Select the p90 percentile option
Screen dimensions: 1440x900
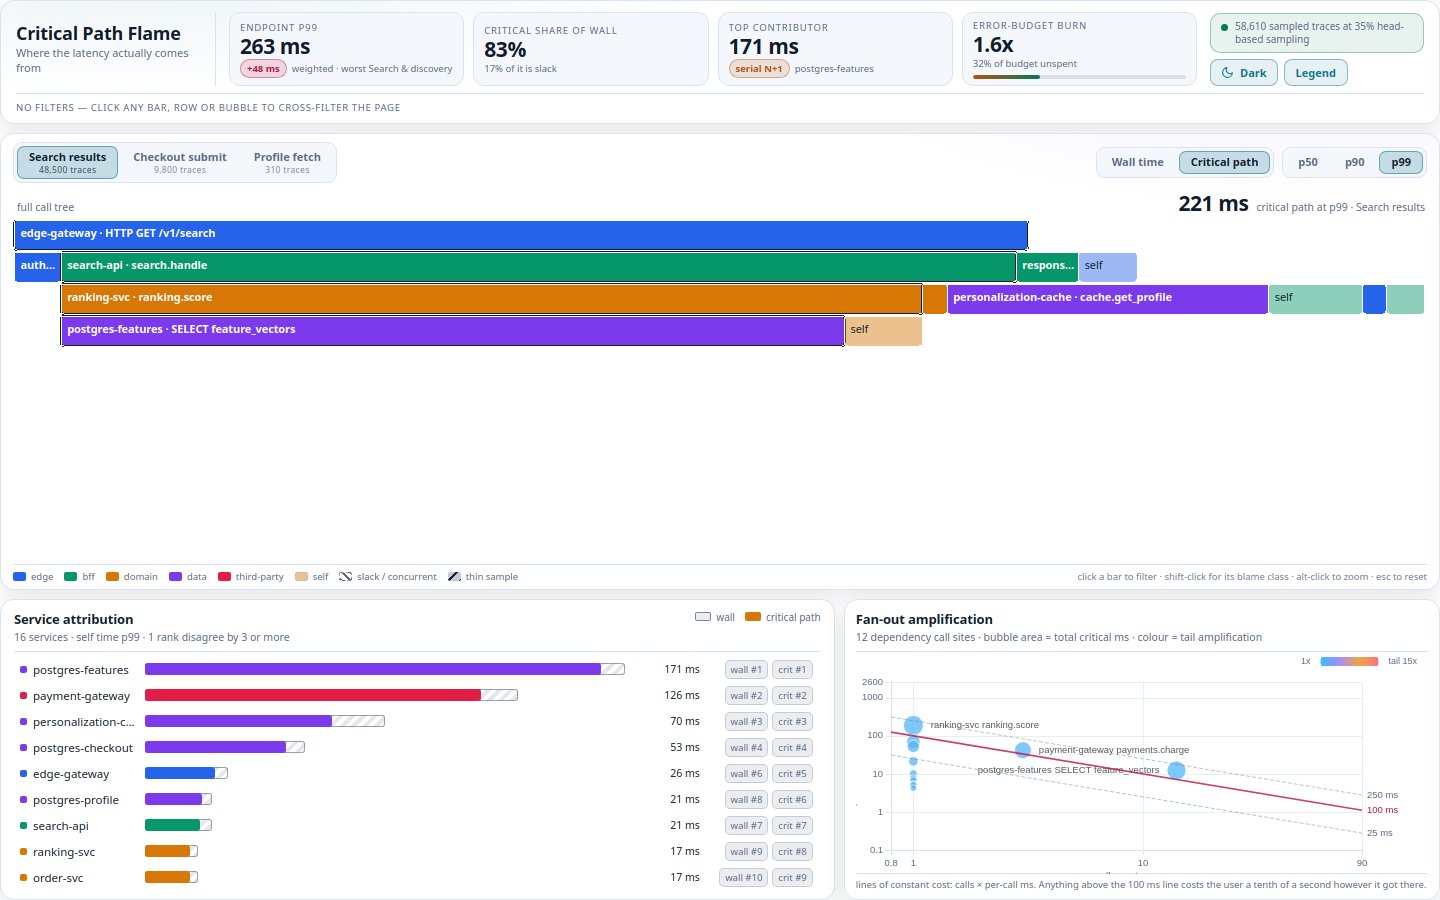coord(1354,162)
